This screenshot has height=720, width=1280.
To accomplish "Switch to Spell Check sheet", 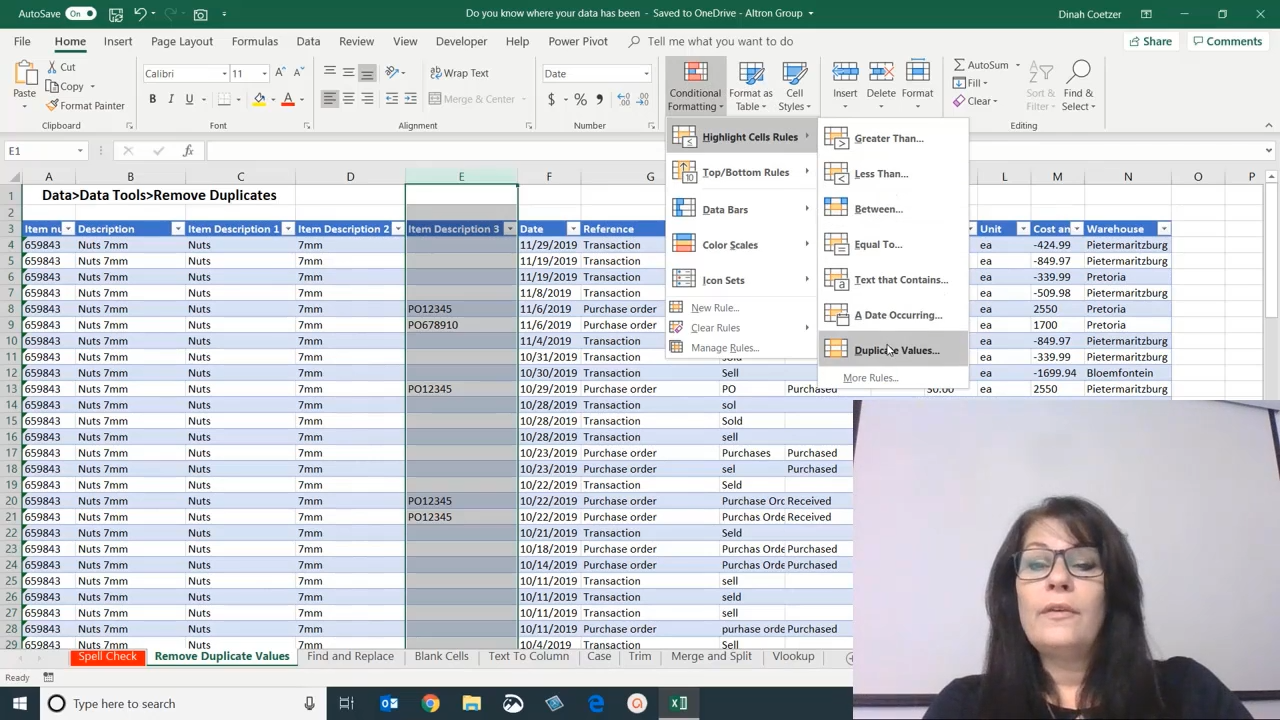I will coord(107,656).
